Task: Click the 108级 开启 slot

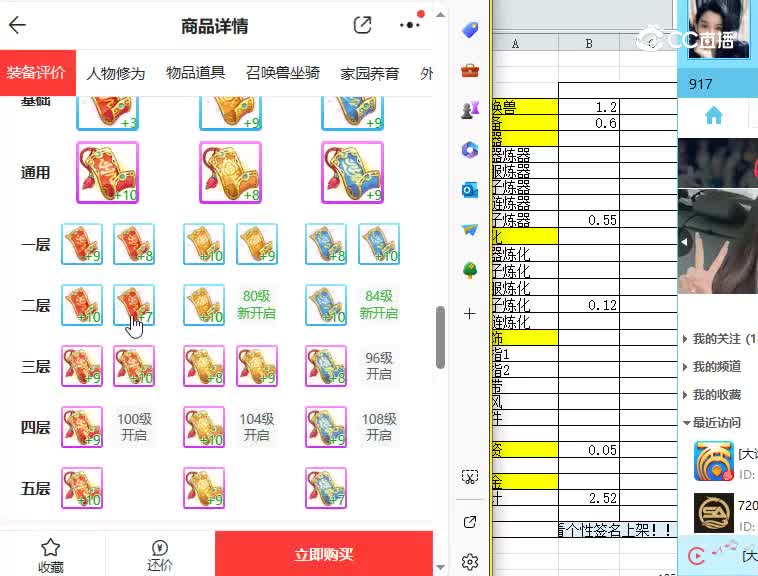Action: pos(379,427)
